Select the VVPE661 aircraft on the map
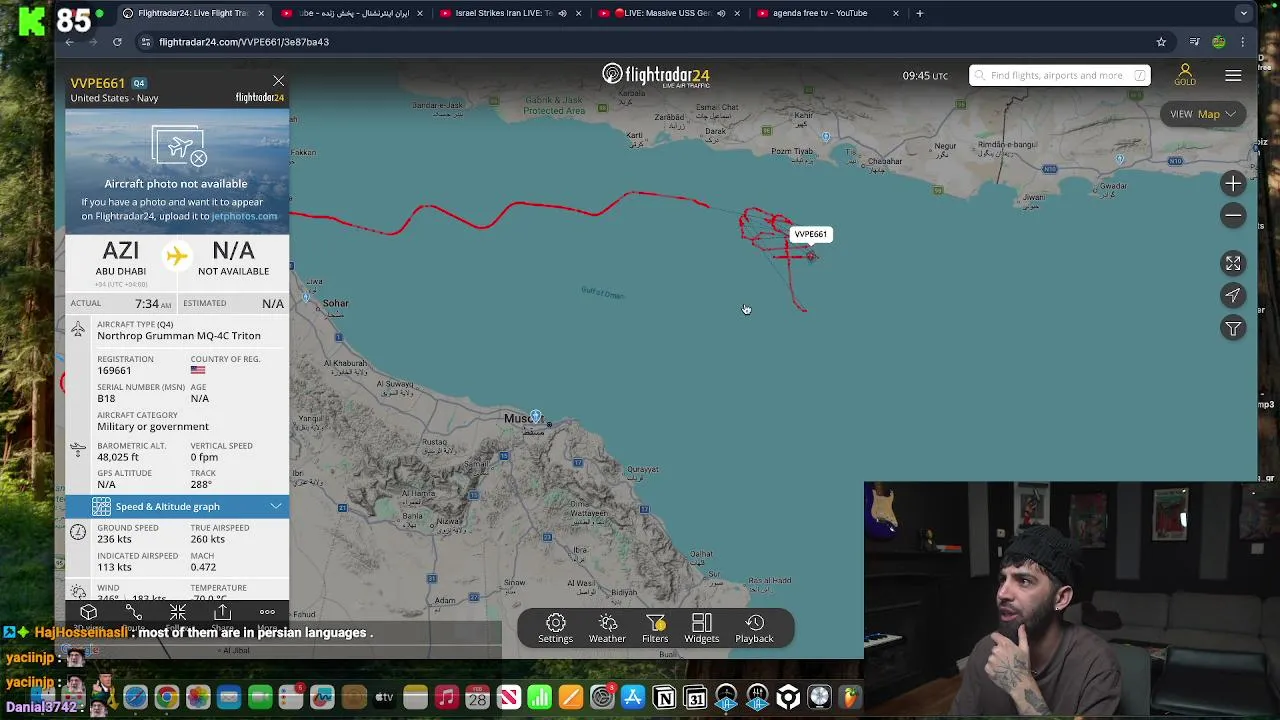Screen dimensions: 1280x720 (x=811, y=256)
